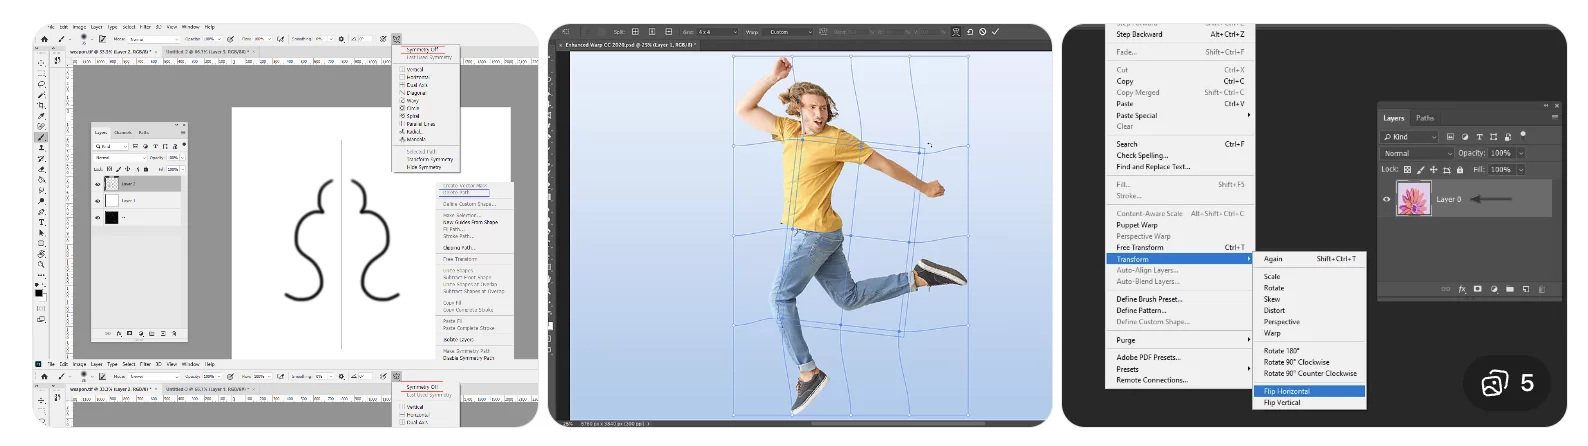Open the image gallery count badge
The width and height of the screenshot is (1588, 446).
[1509, 383]
